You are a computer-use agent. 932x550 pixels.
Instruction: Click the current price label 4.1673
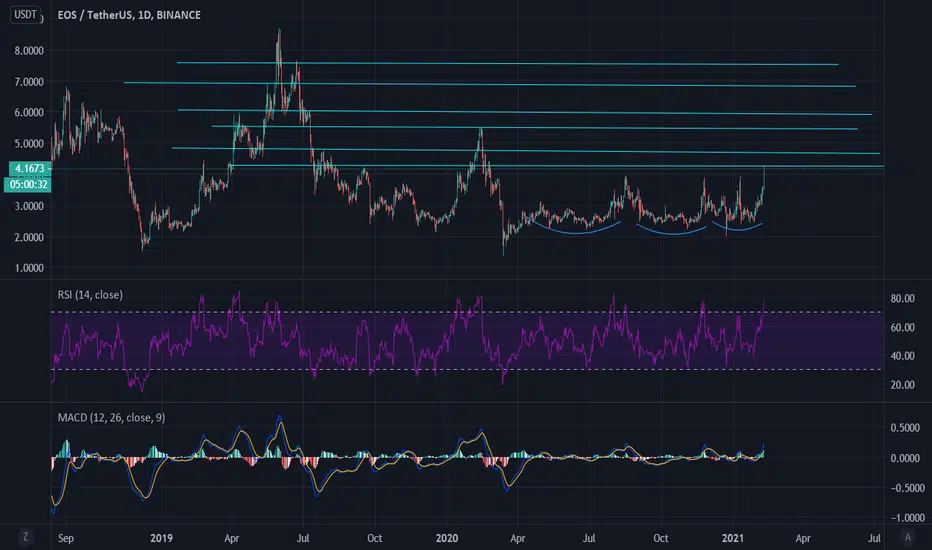coord(29,169)
